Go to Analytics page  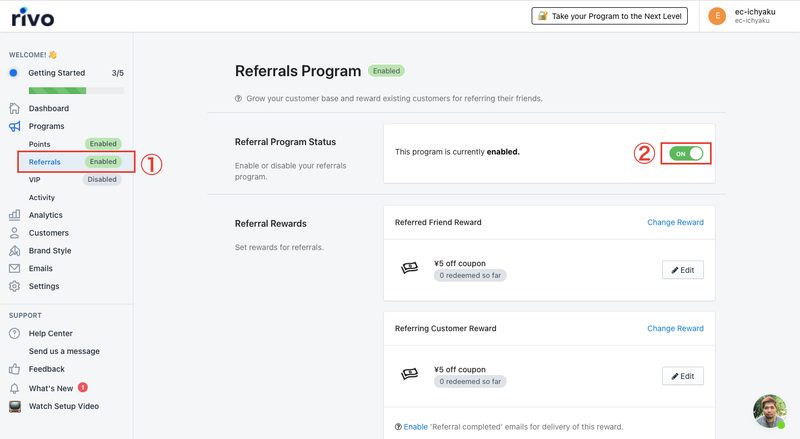[45, 215]
